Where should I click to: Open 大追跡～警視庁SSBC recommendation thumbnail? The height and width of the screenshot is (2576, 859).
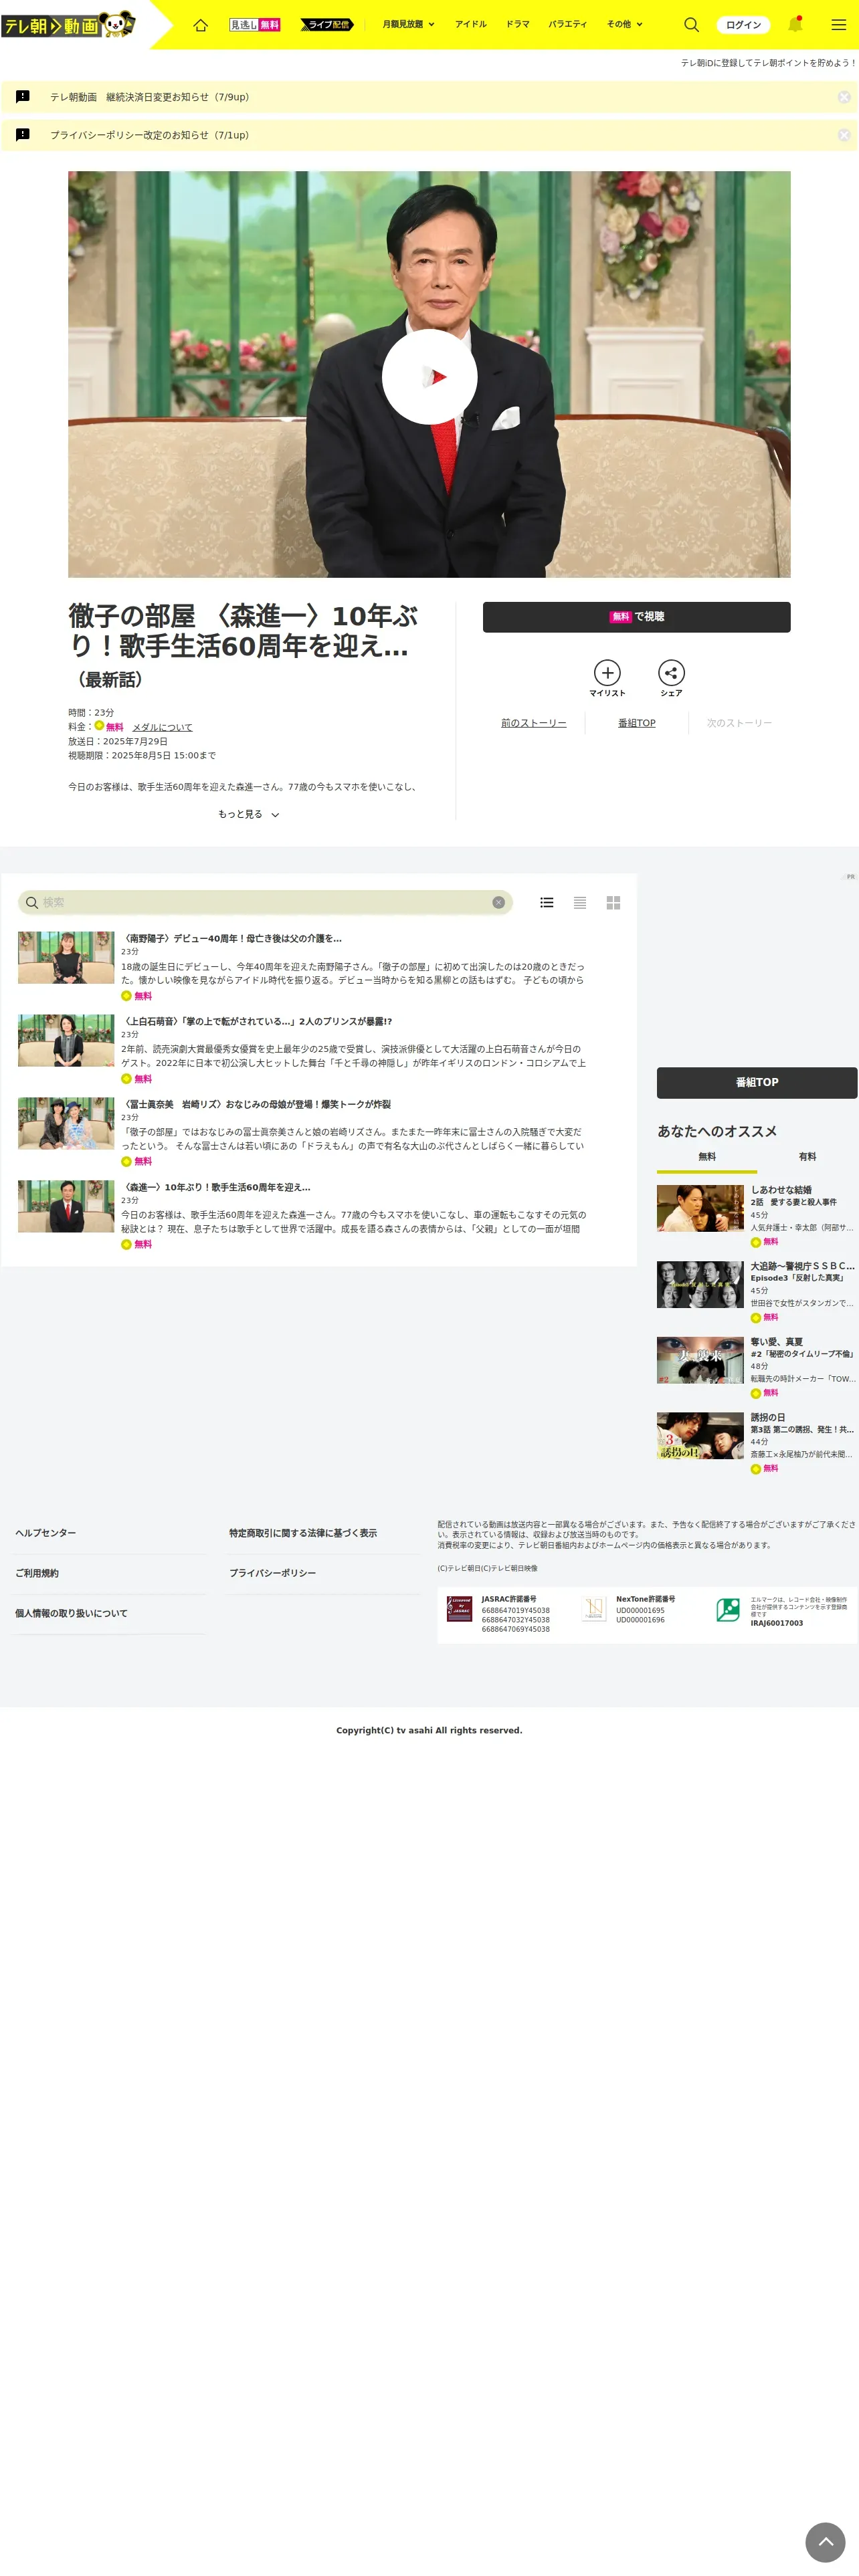coord(700,1284)
